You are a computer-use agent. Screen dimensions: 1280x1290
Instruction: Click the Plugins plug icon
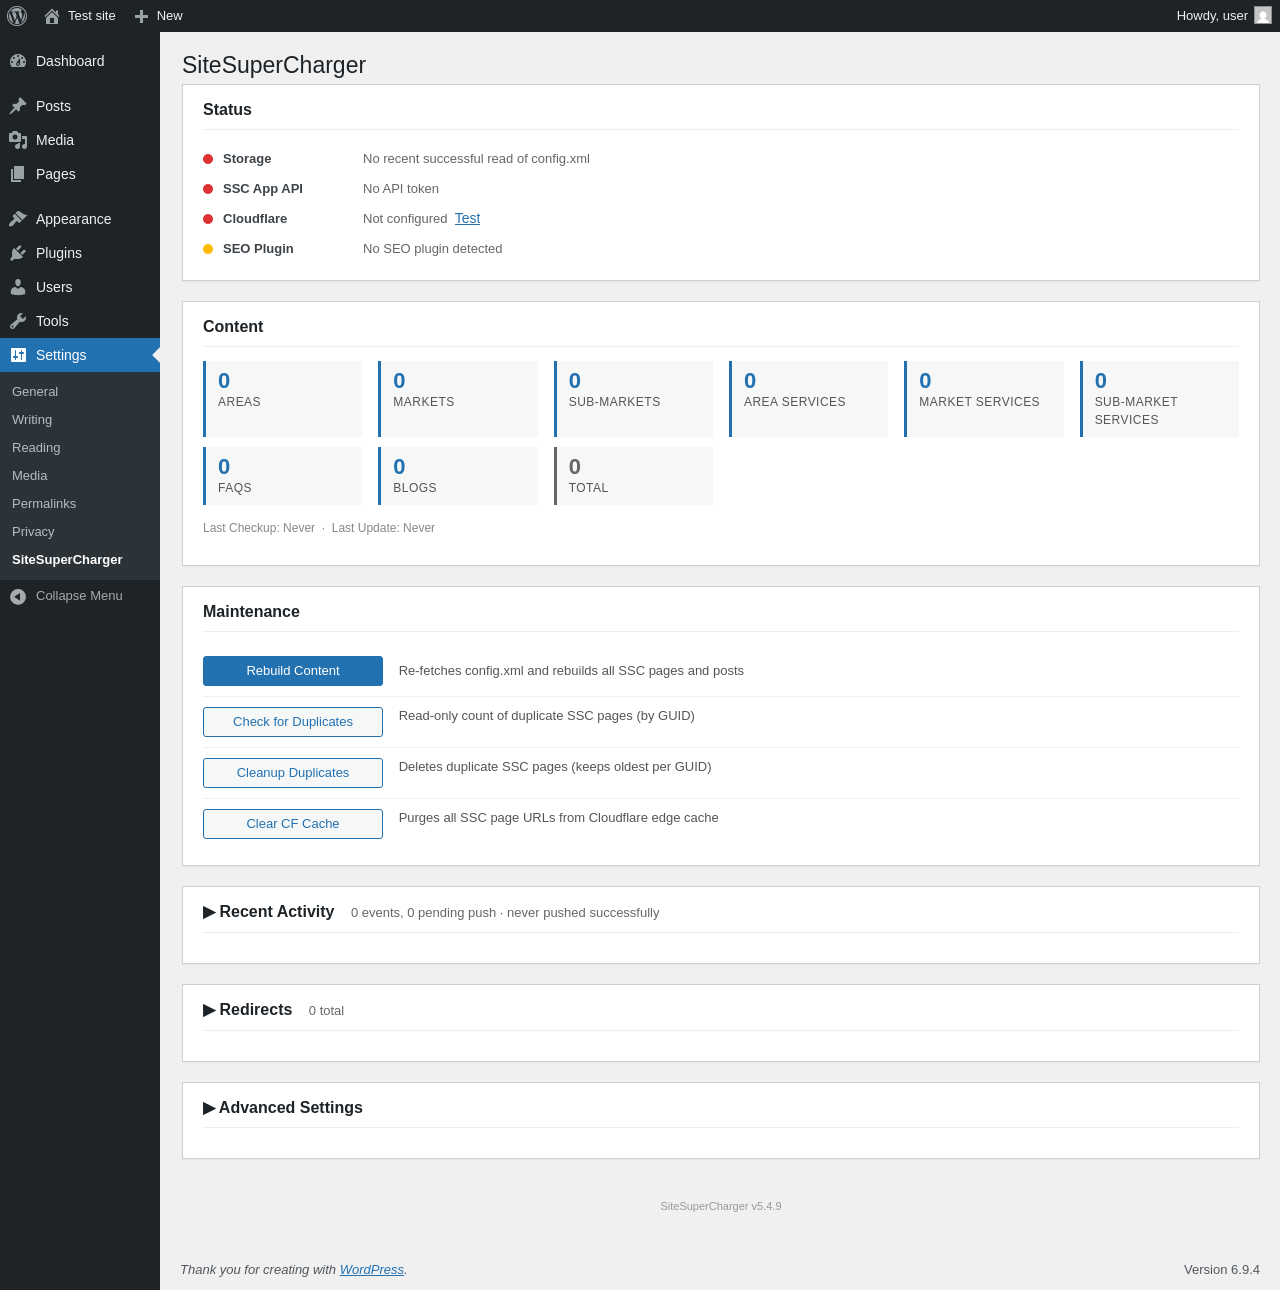18,253
